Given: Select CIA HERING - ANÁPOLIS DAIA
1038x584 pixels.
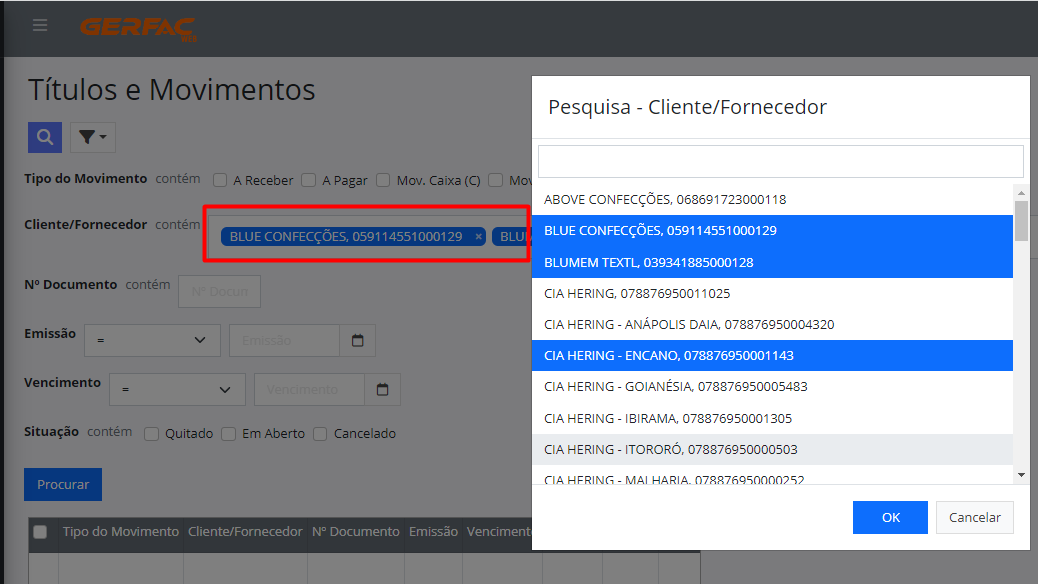Looking at the screenshot, I should coord(773,324).
